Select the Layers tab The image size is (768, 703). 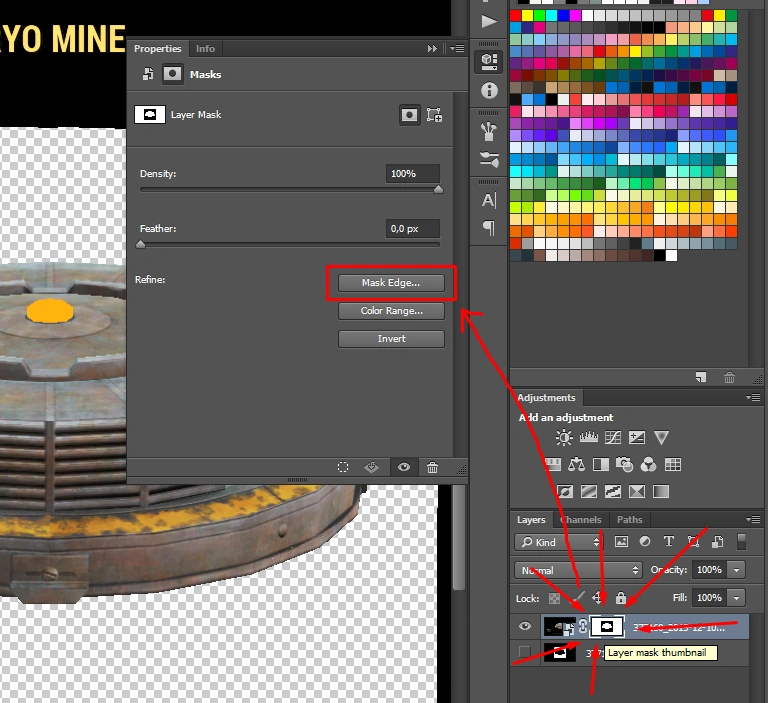(x=531, y=519)
